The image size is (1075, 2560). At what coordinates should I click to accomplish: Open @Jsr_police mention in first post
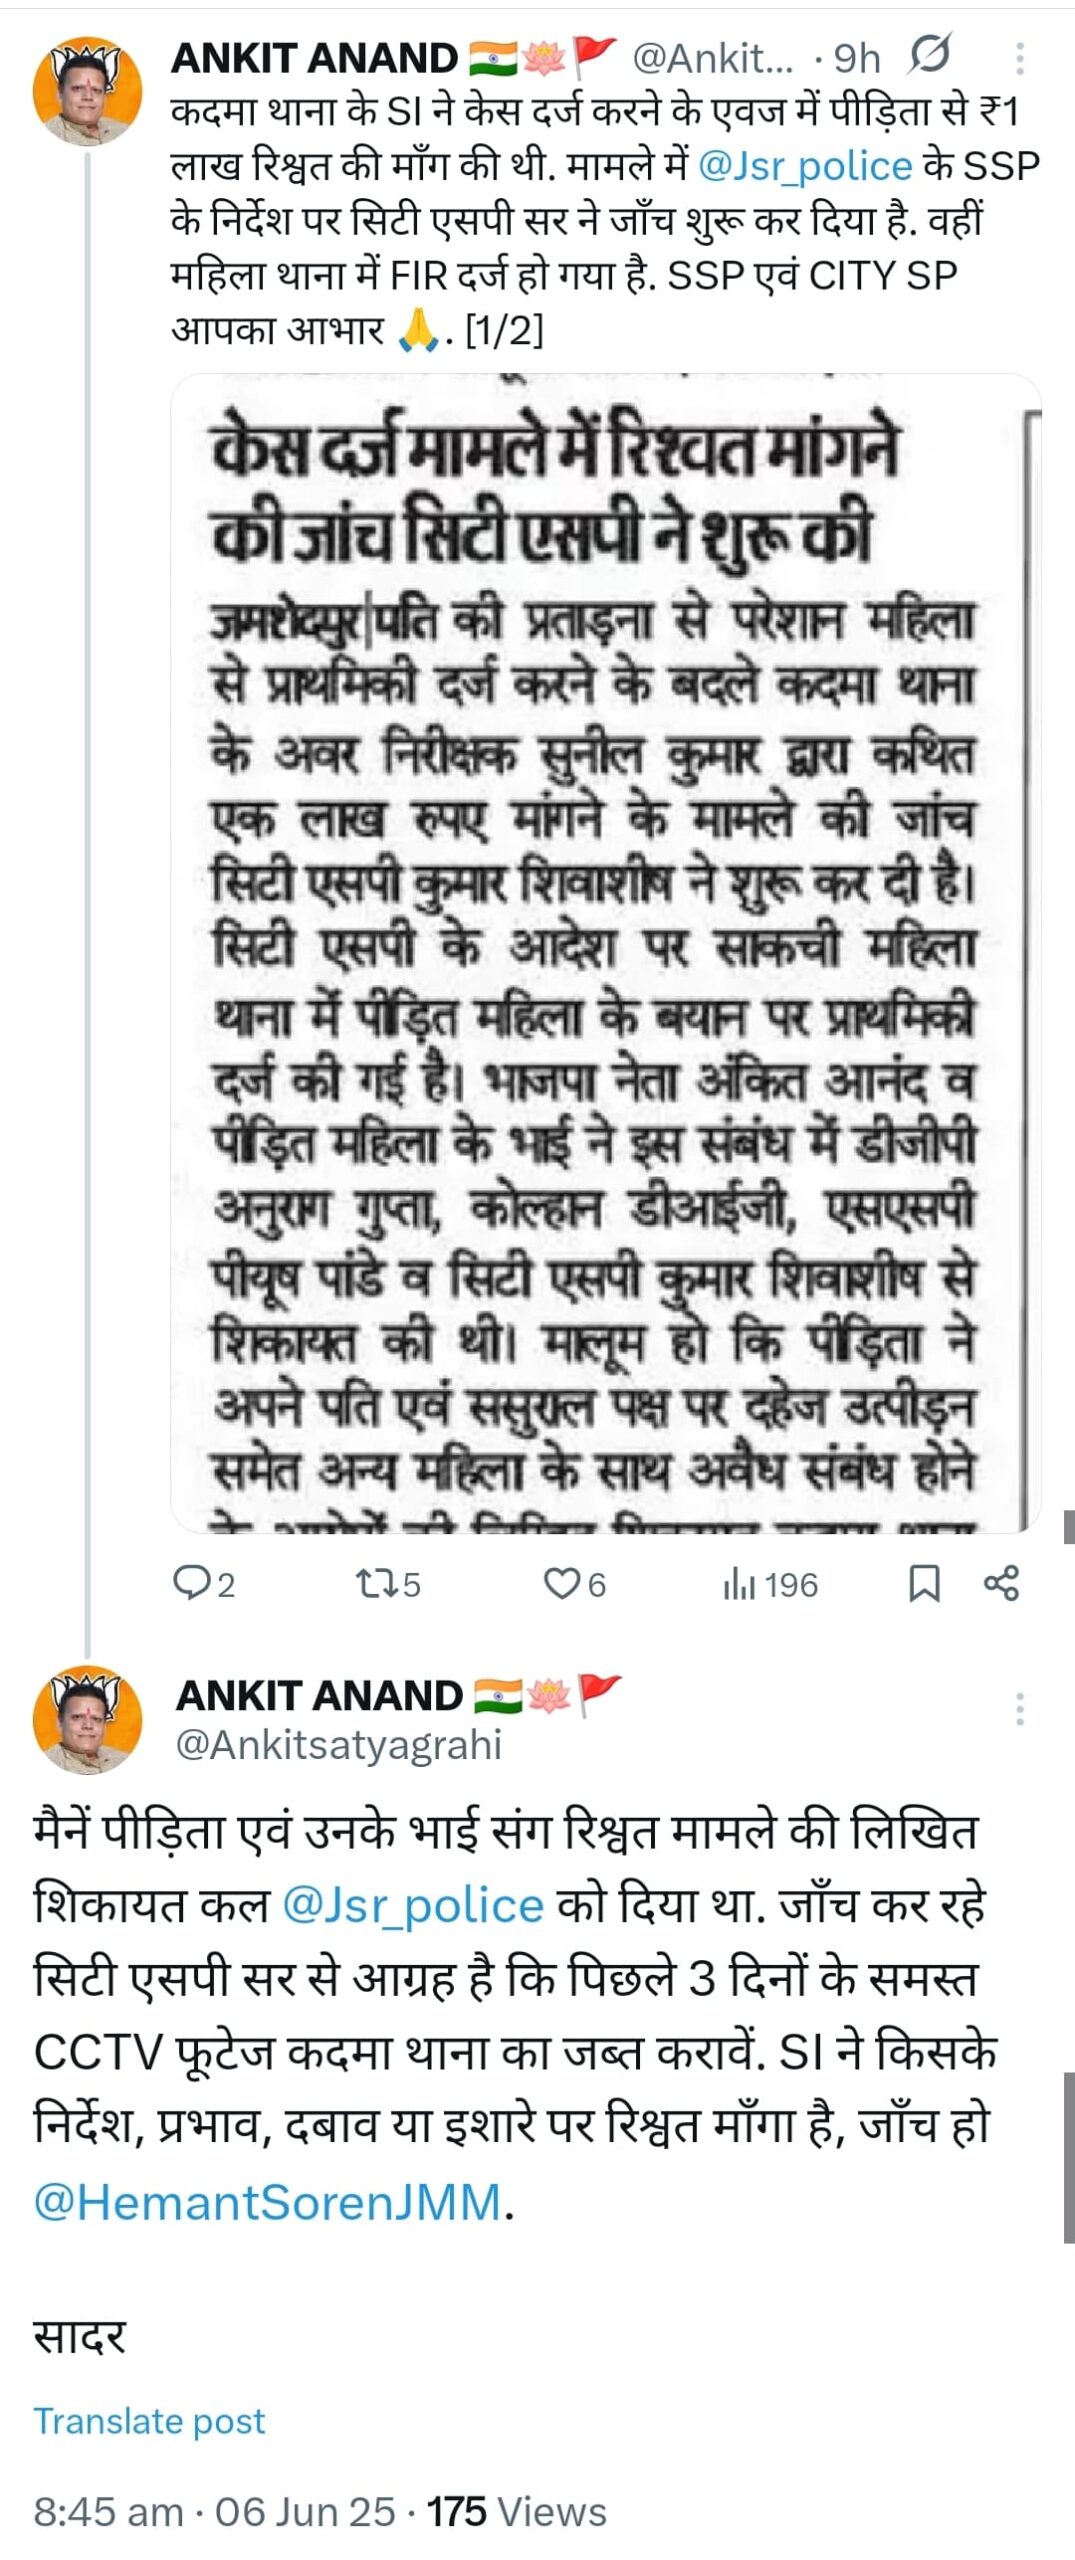(x=805, y=166)
